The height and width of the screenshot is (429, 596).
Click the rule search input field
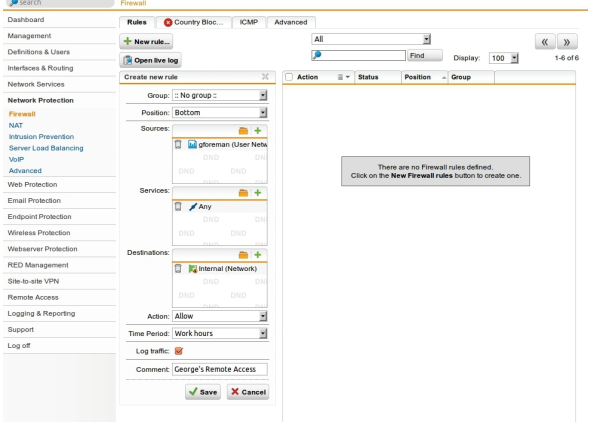coord(358,55)
